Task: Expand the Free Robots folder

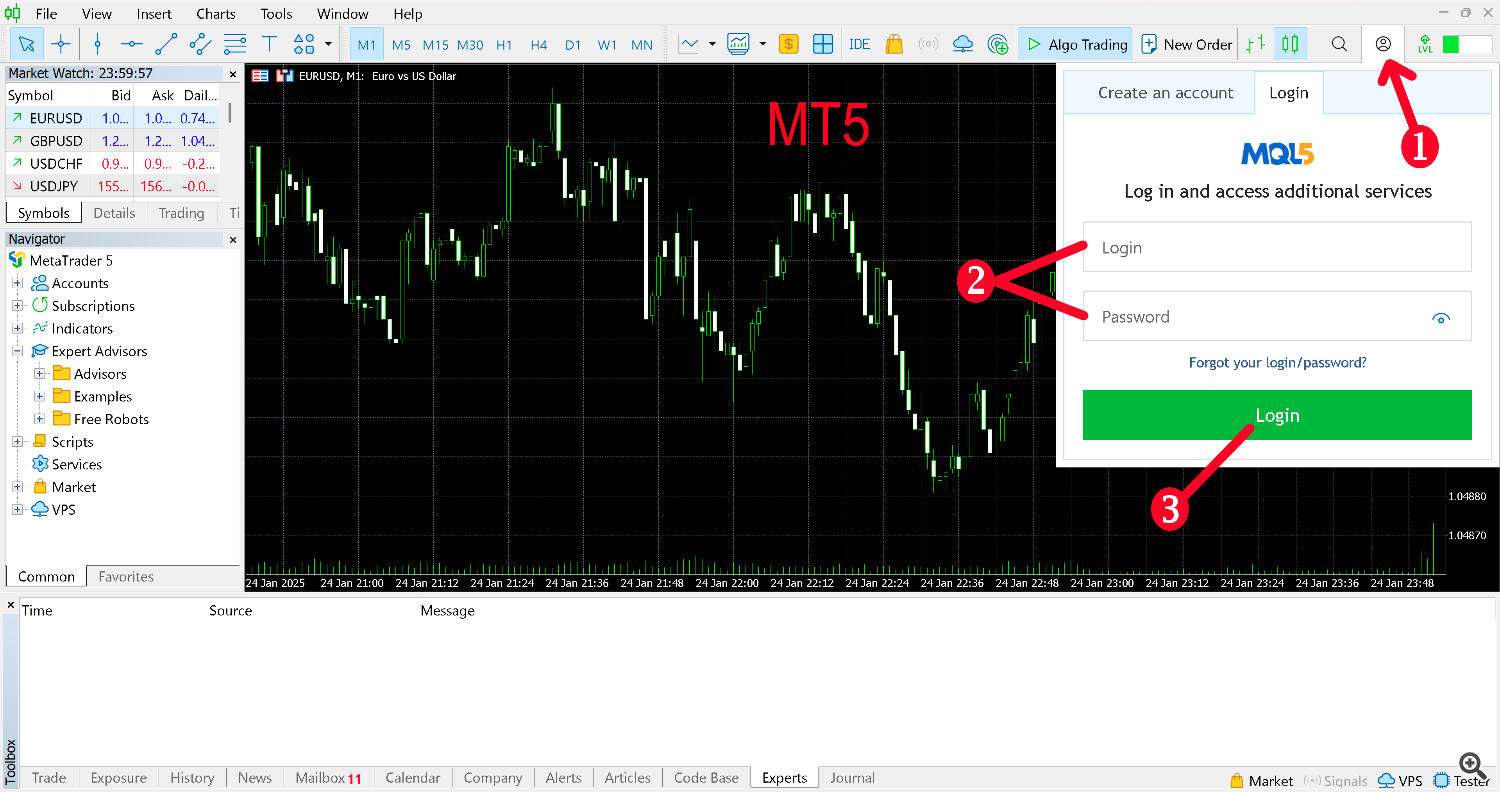Action: (40, 419)
